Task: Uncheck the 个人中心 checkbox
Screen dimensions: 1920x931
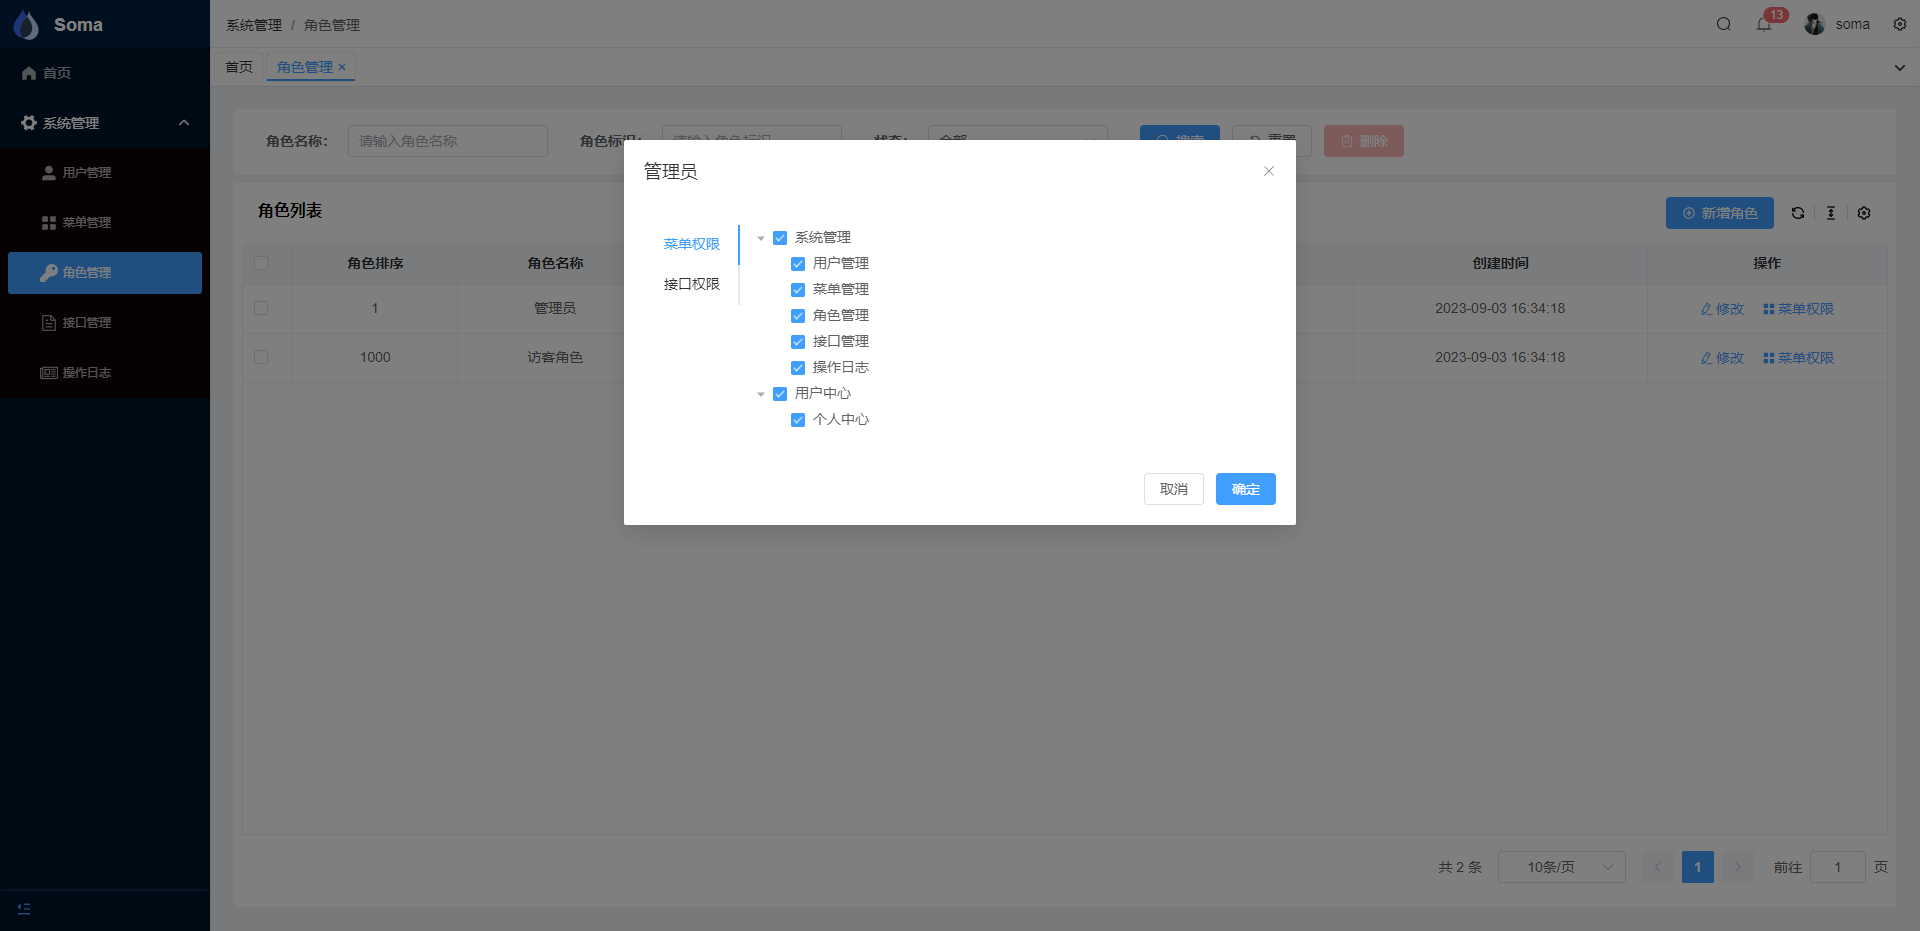Action: click(x=798, y=420)
